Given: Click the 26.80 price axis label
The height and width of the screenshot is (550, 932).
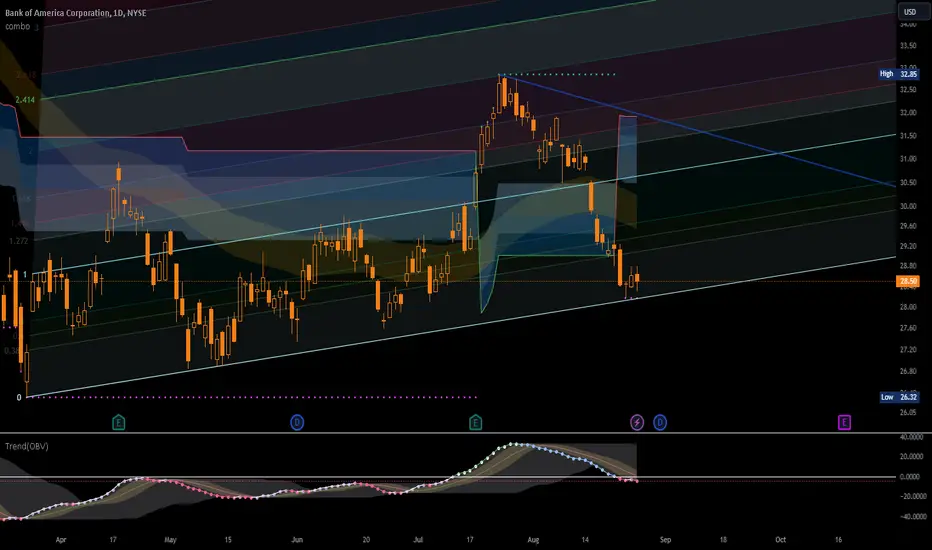Looking at the screenshot, I should tap(908, 371).
